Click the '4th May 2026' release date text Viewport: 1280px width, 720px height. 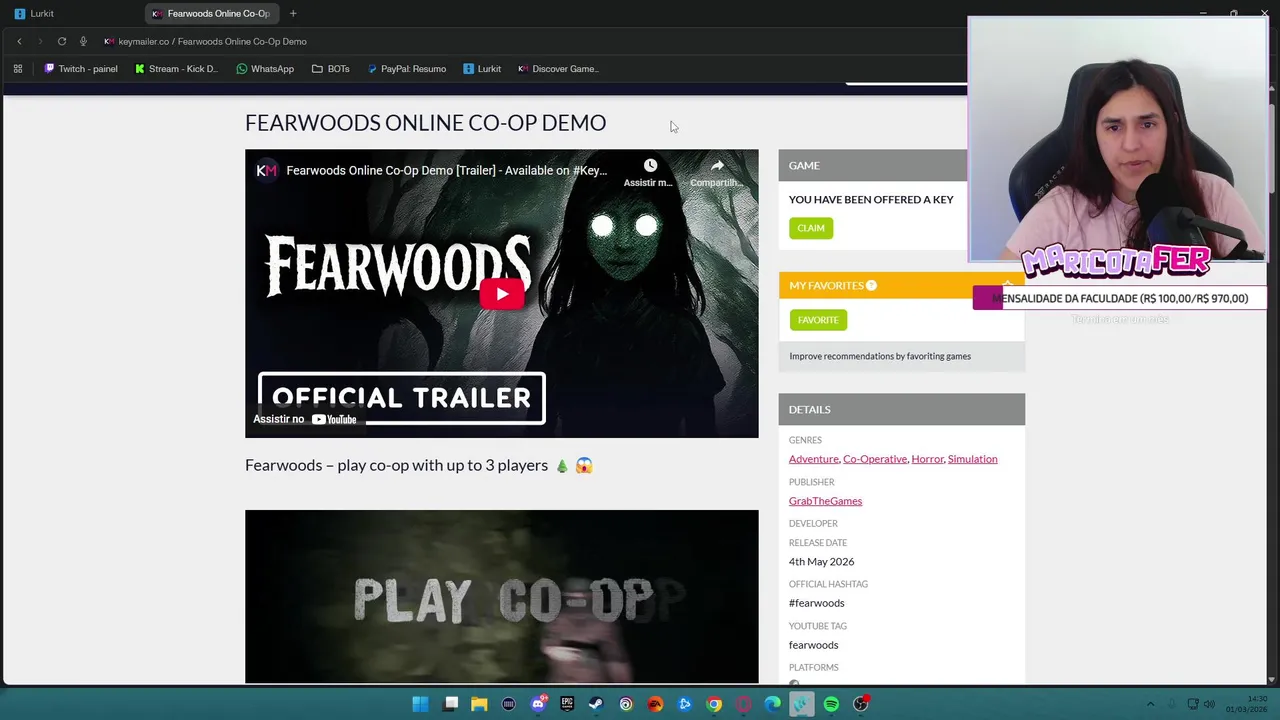pyautogui.click(x=821, y=562)
